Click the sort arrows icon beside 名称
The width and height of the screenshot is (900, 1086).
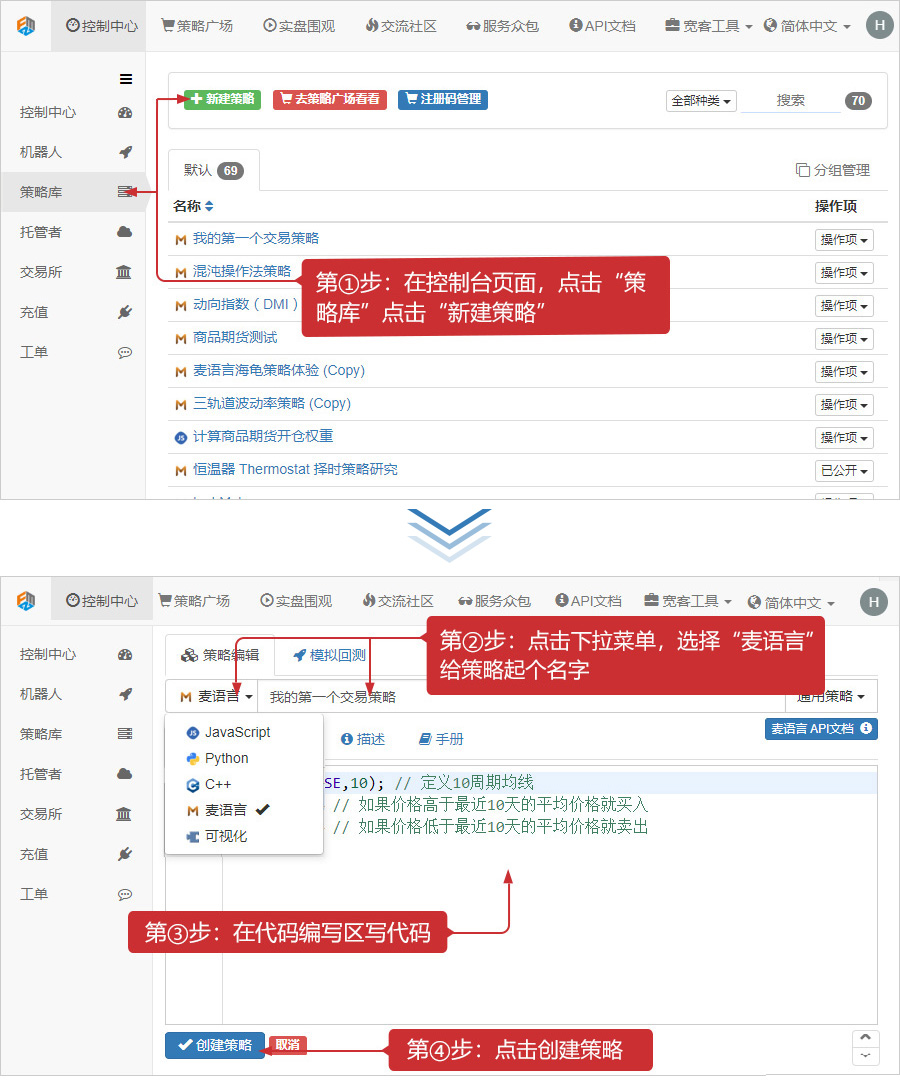[x=209, y=206]
